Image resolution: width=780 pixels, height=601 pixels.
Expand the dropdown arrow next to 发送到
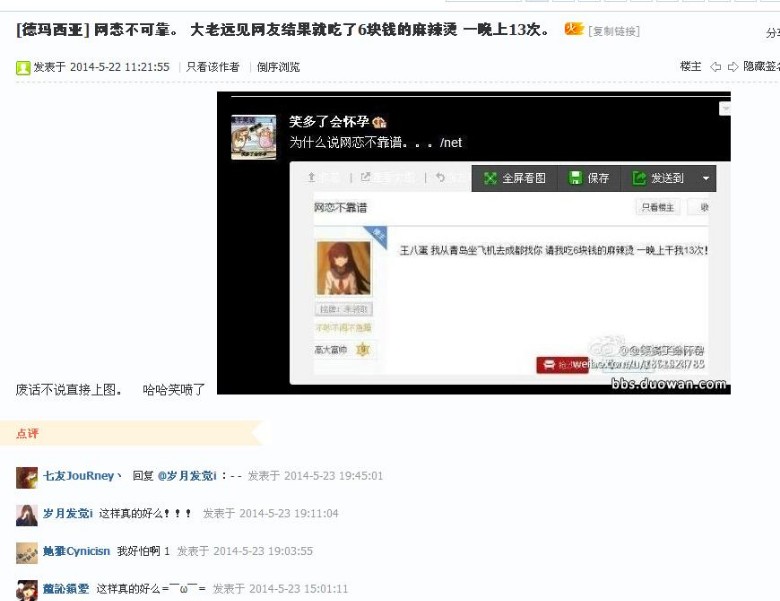706,178
